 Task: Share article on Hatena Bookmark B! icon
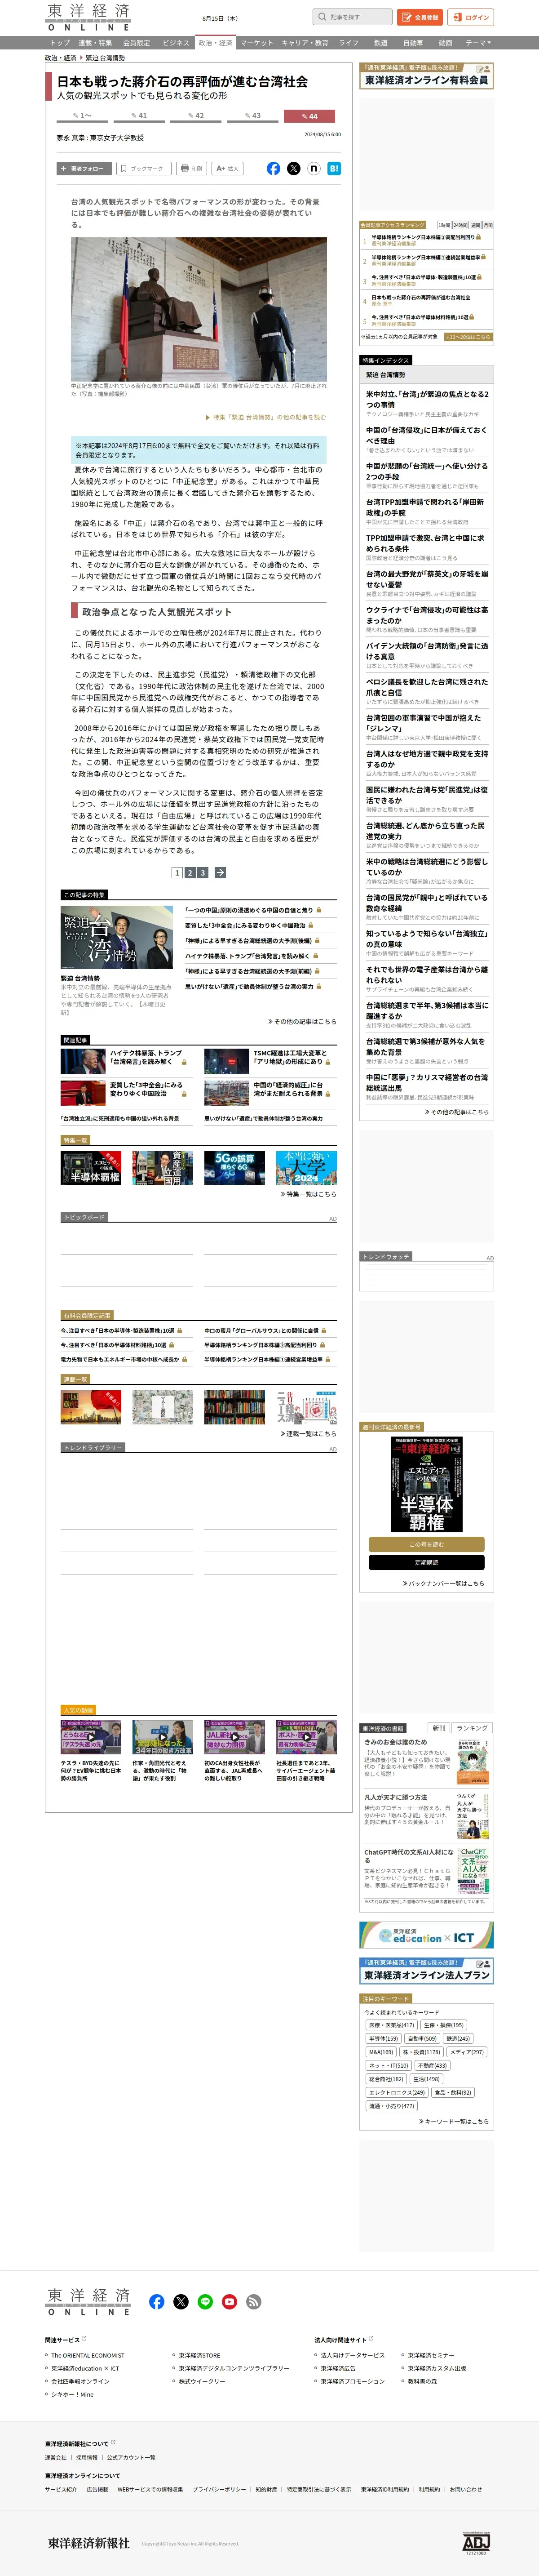(334, 168)
